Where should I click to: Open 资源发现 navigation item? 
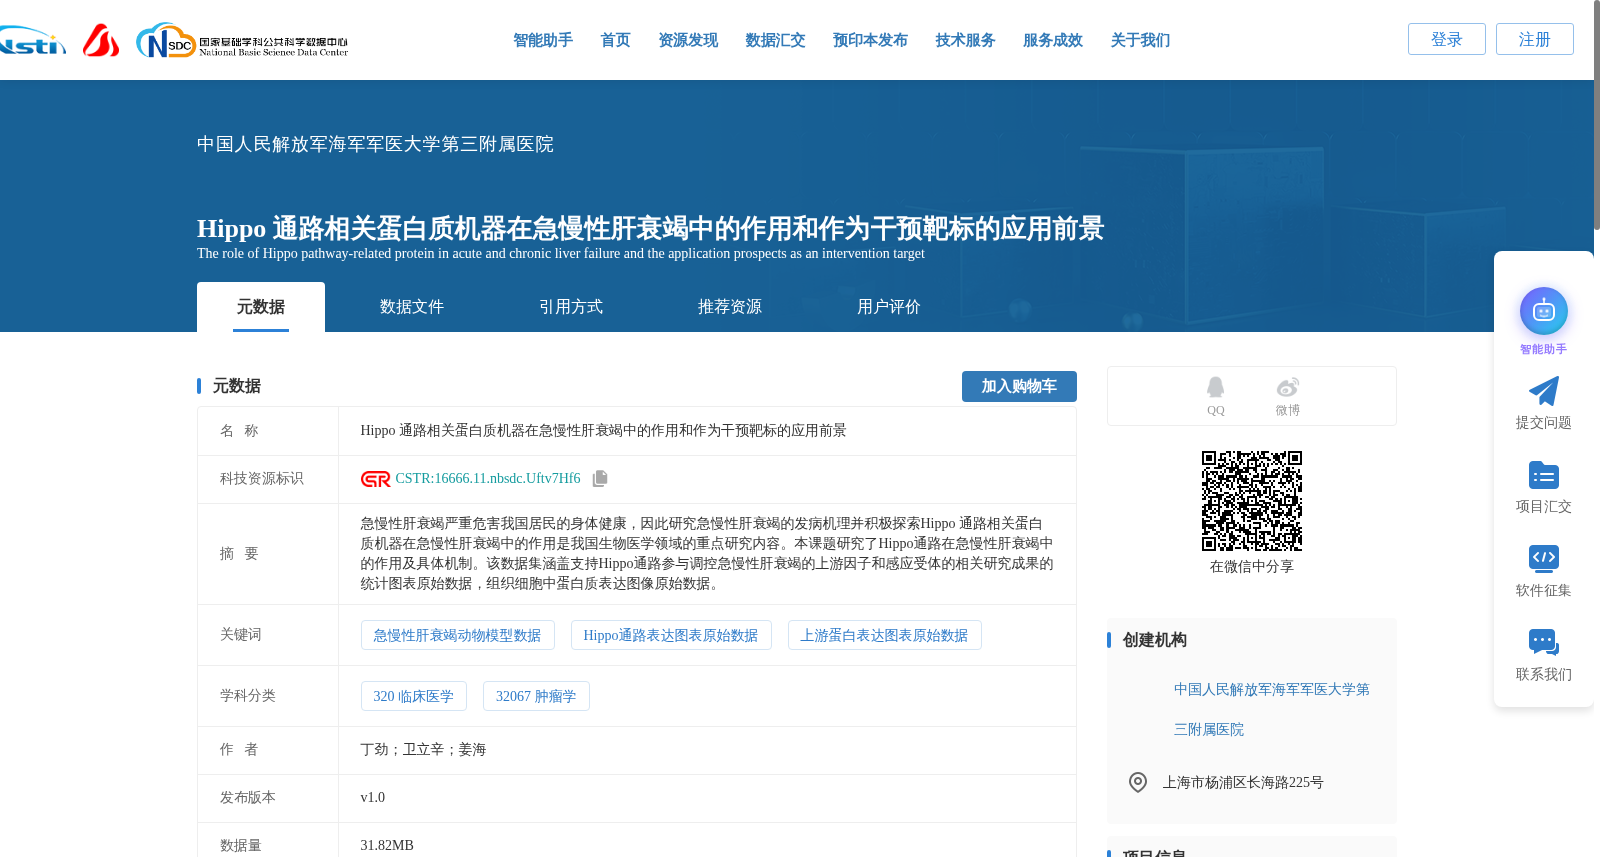tap(688, 40)
